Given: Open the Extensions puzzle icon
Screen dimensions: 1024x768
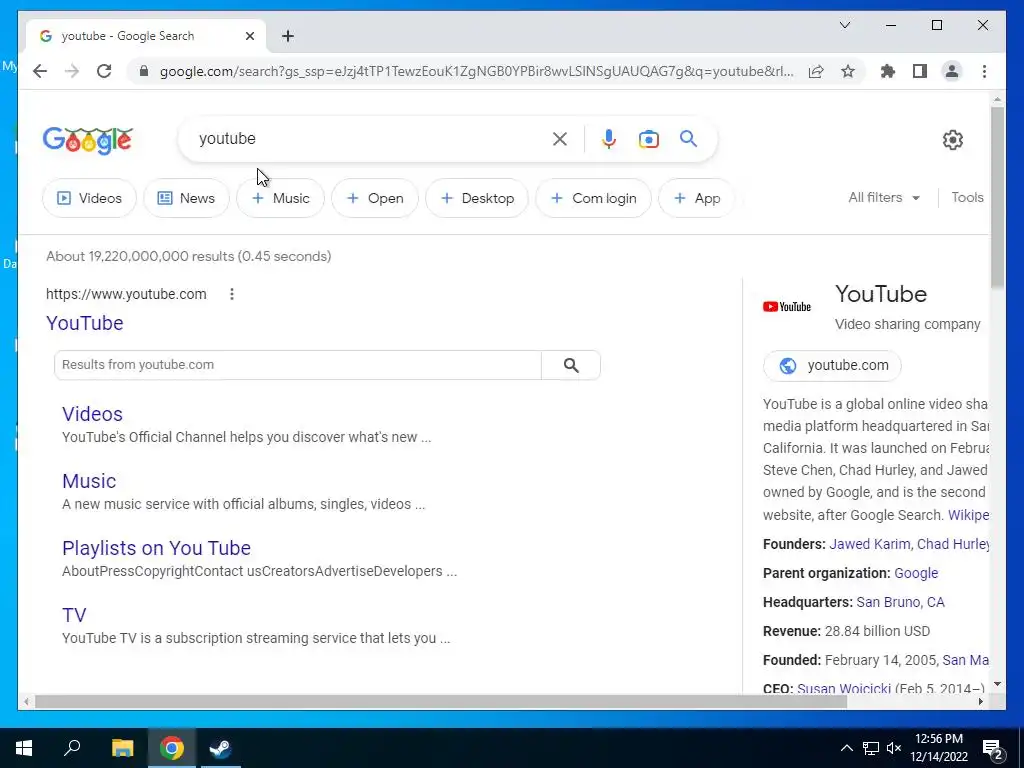Looking at the screenshot, I should coord(888,71).
